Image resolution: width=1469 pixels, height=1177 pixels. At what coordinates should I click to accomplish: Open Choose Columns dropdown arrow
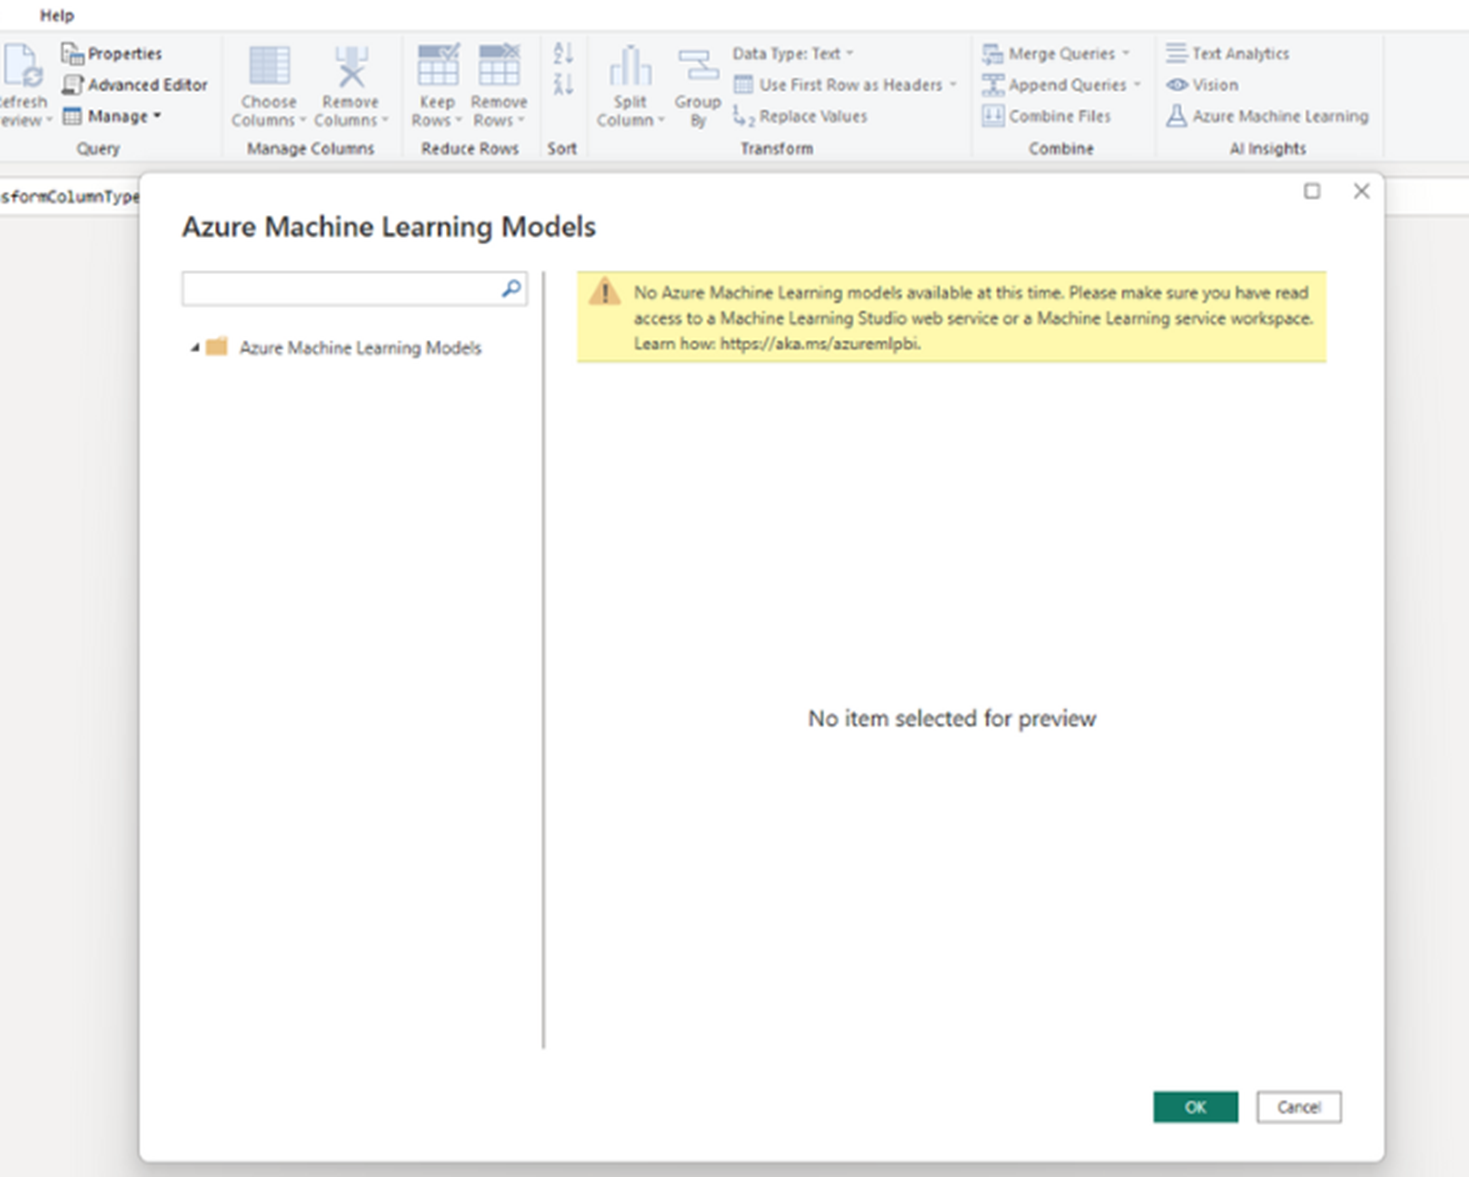click(x=303, y=120)
